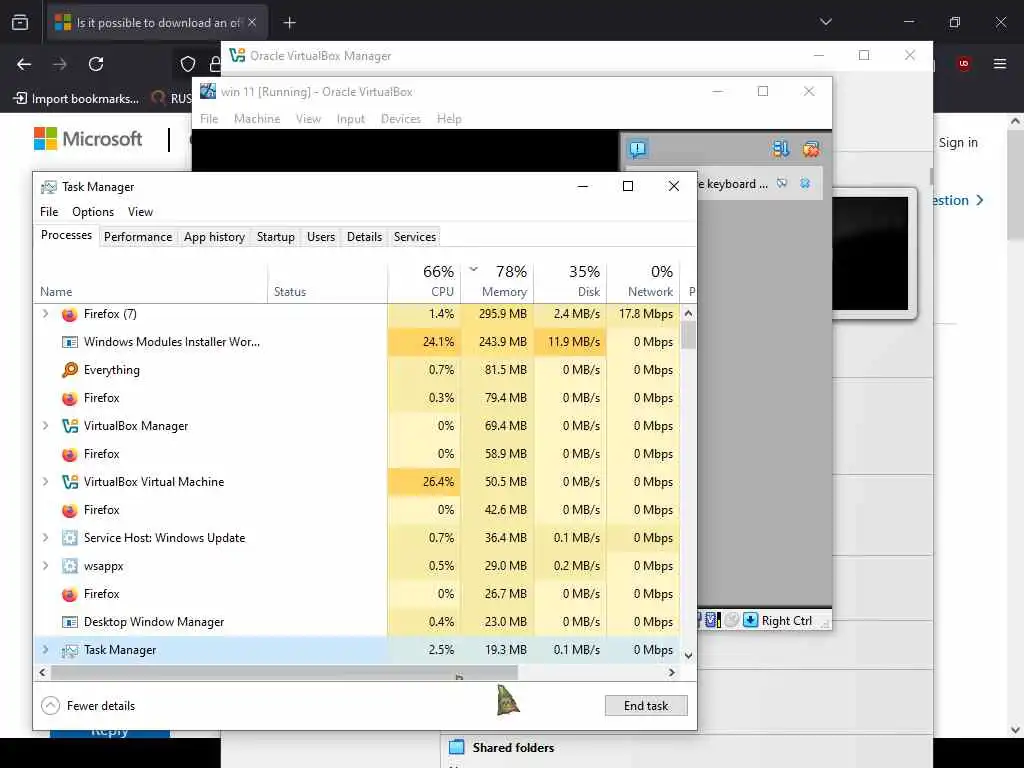
Task: Select the Desktop Window Manager process icon
Action: 70,622
